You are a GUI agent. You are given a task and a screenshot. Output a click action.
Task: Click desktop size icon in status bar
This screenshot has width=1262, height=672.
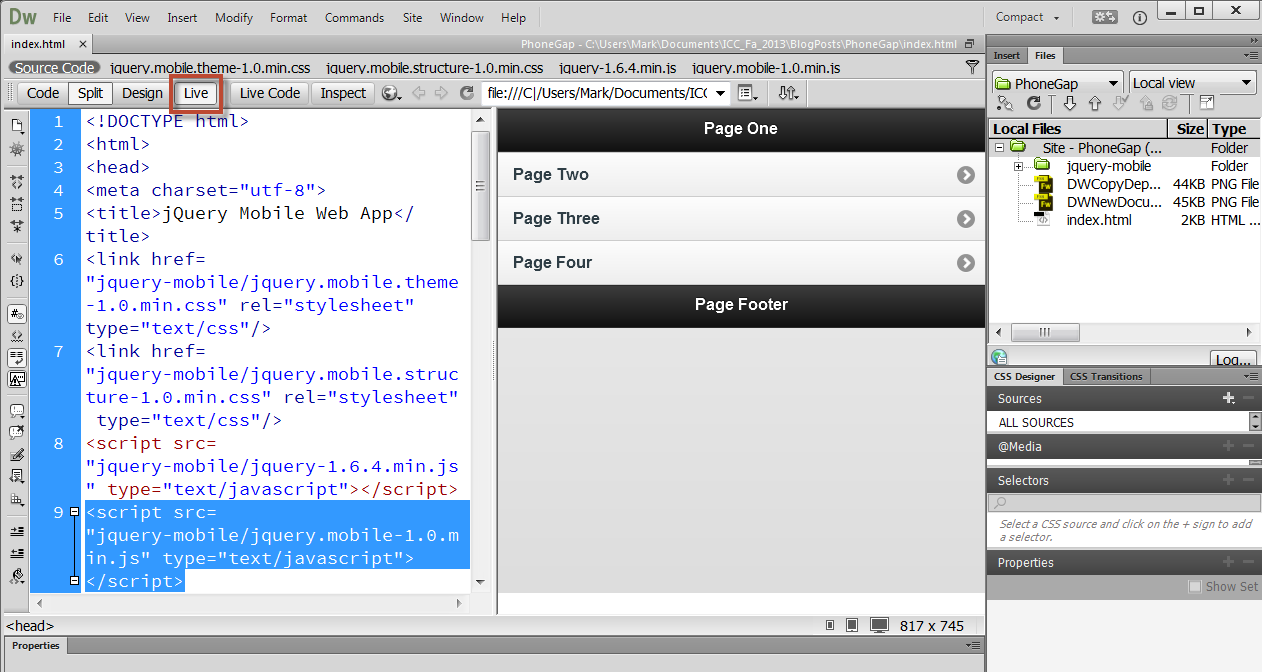point(879,626)
